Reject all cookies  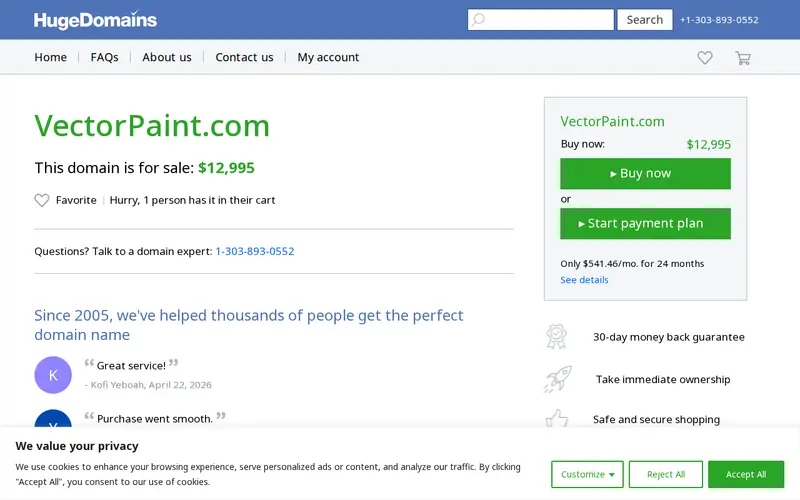[666, 474]
